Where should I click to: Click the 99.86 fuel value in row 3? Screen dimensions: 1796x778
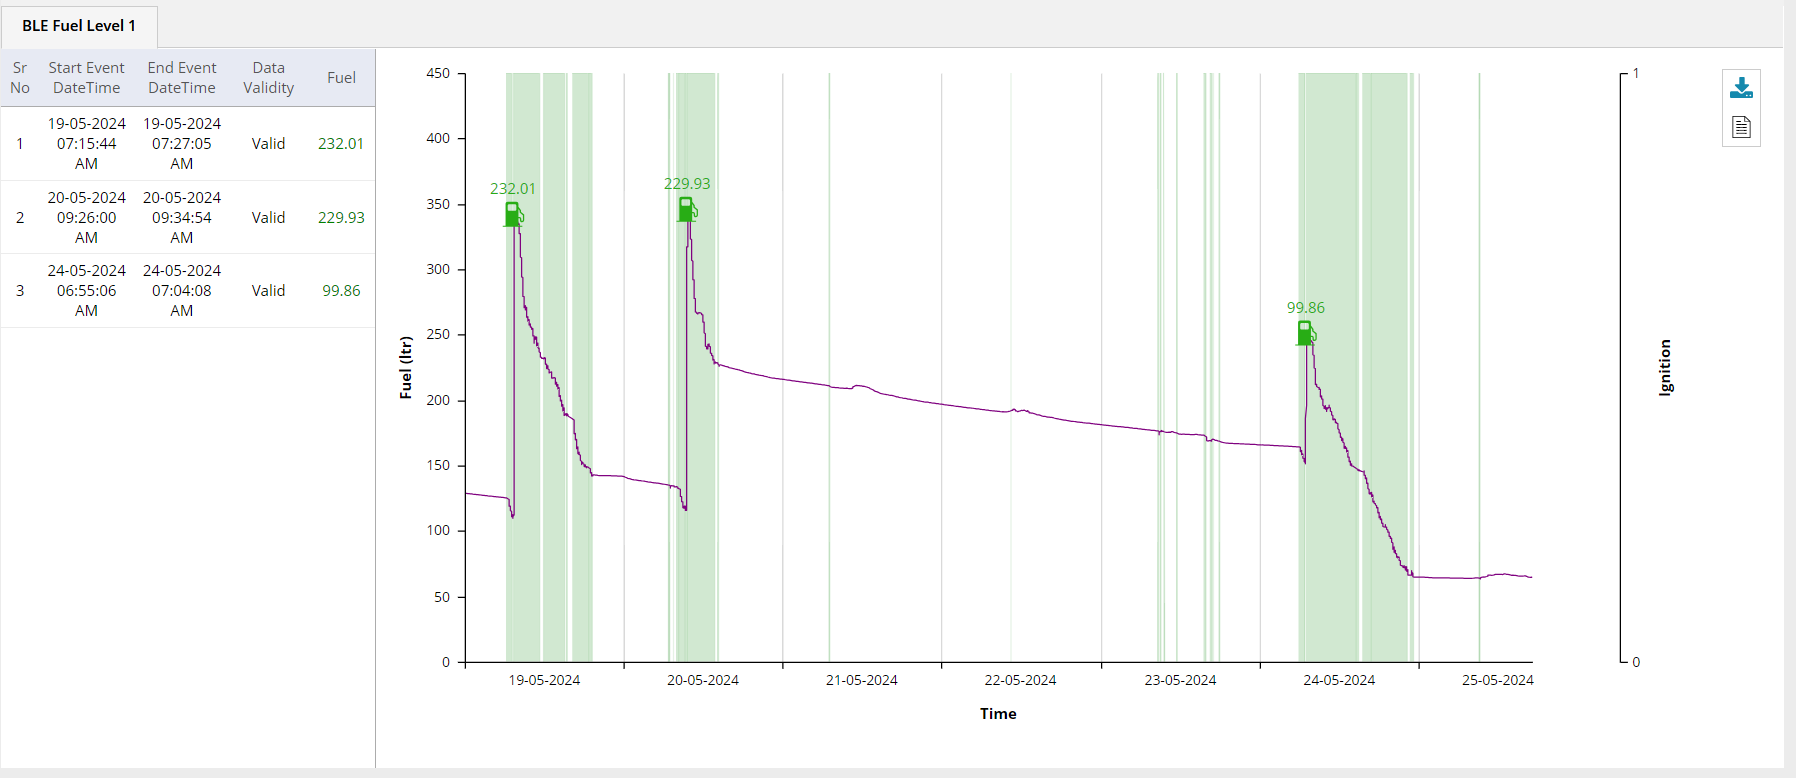click(340, 290)
